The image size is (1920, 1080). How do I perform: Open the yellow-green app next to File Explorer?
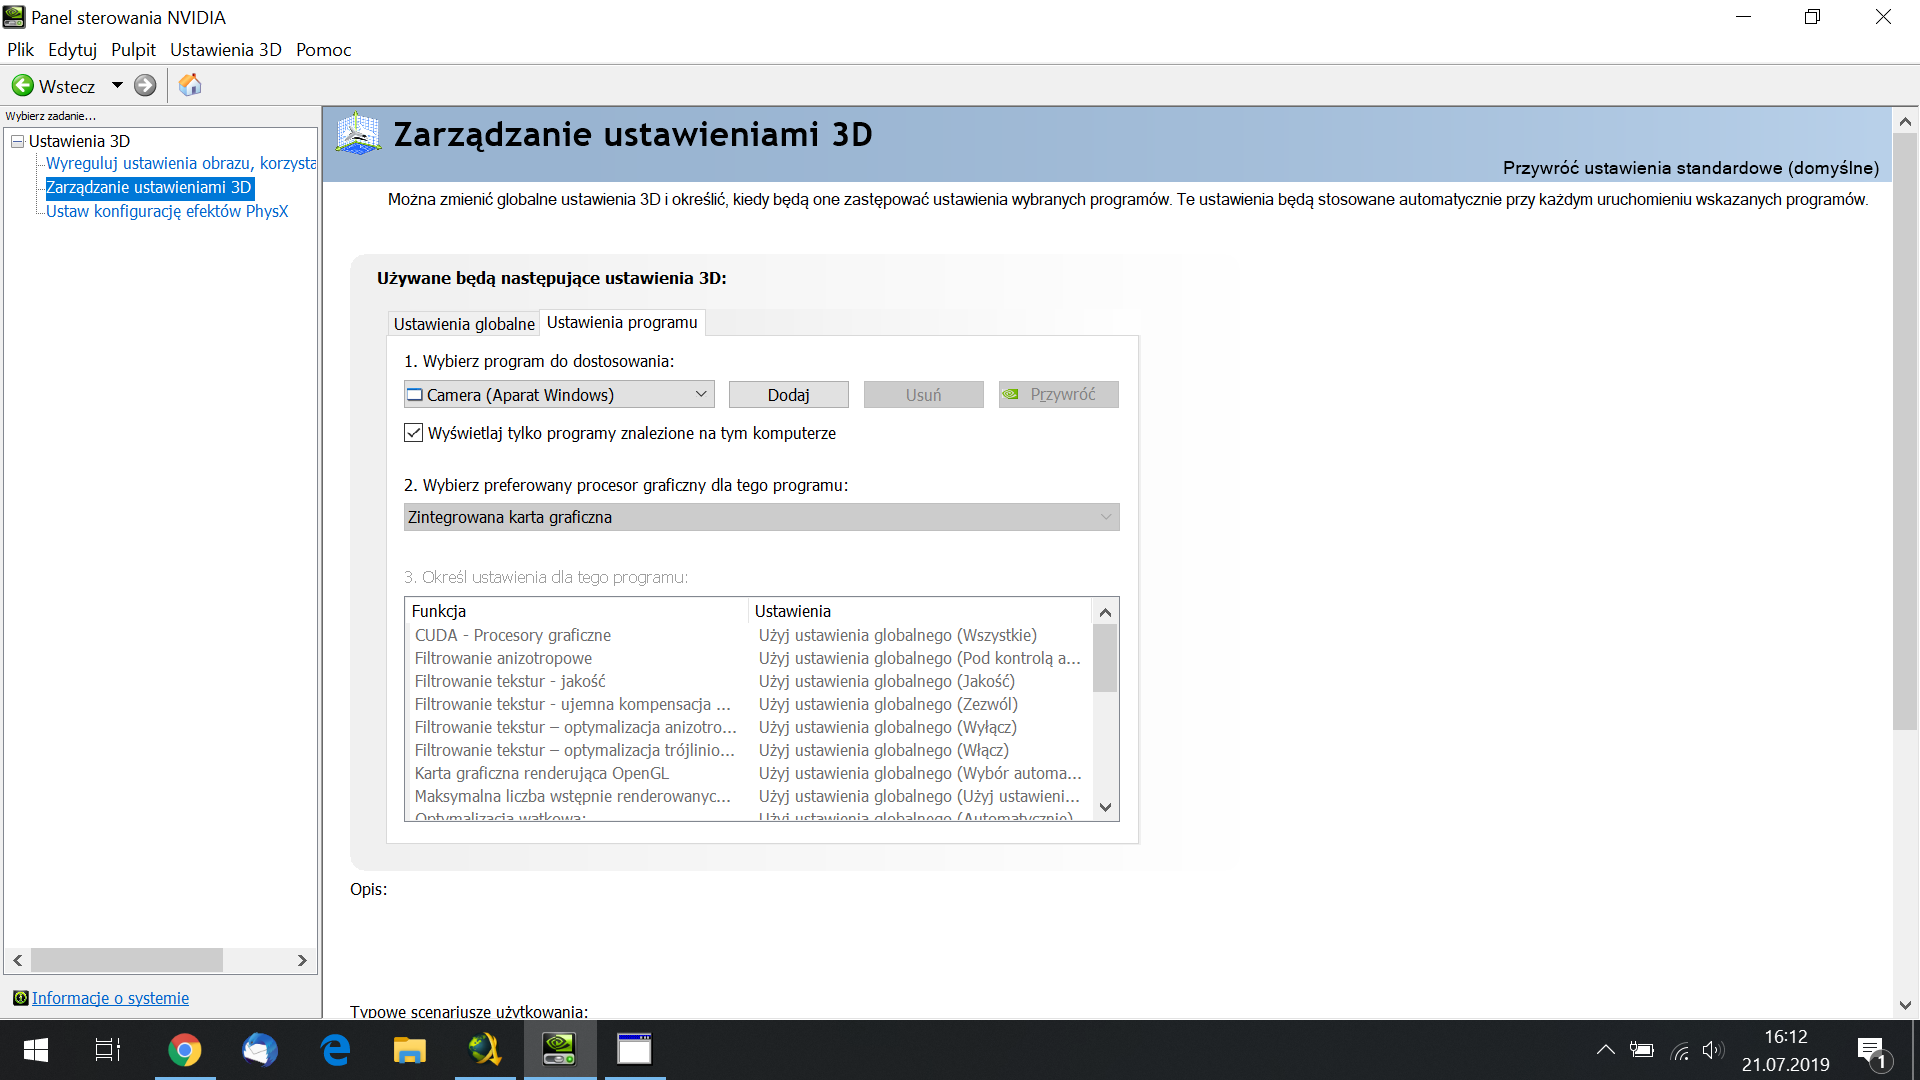pos(484,1050)
